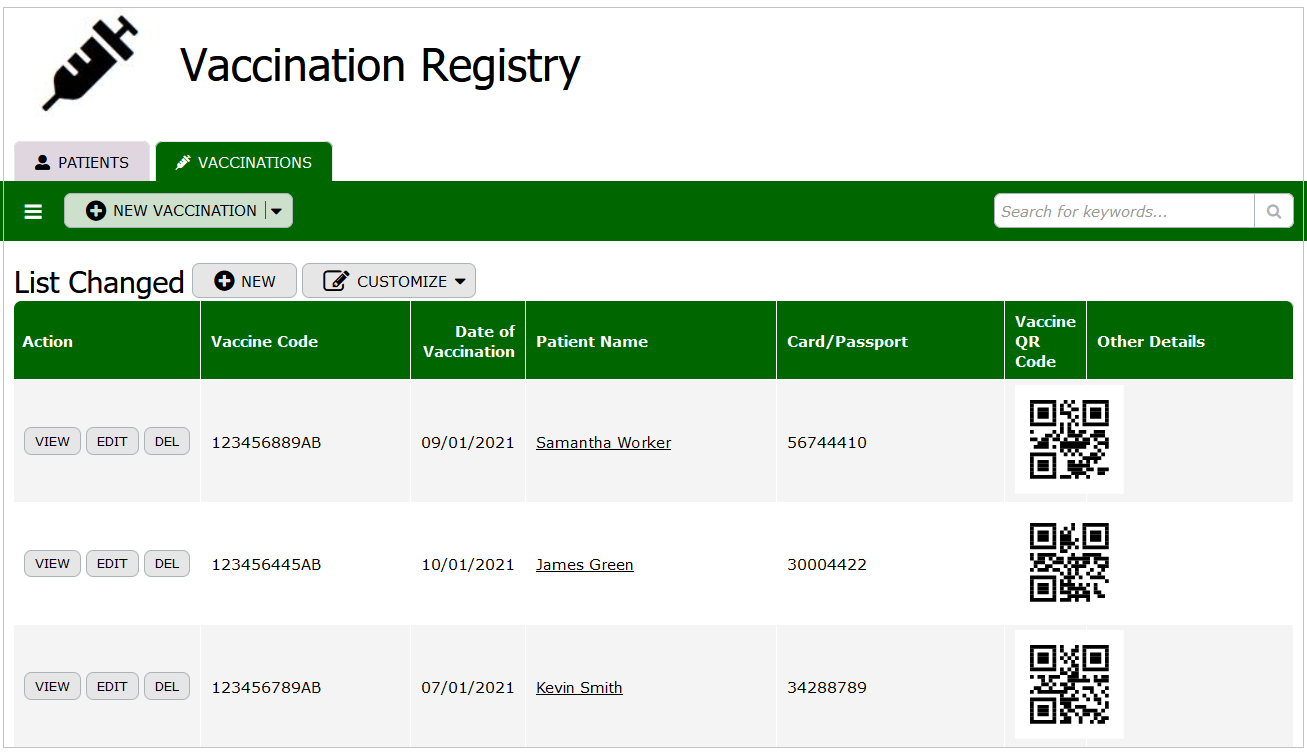Image resolution: width=1307 pixels, height=753 pixels.
Task: Open the hamburger menu icon
Action: (33, 211)
